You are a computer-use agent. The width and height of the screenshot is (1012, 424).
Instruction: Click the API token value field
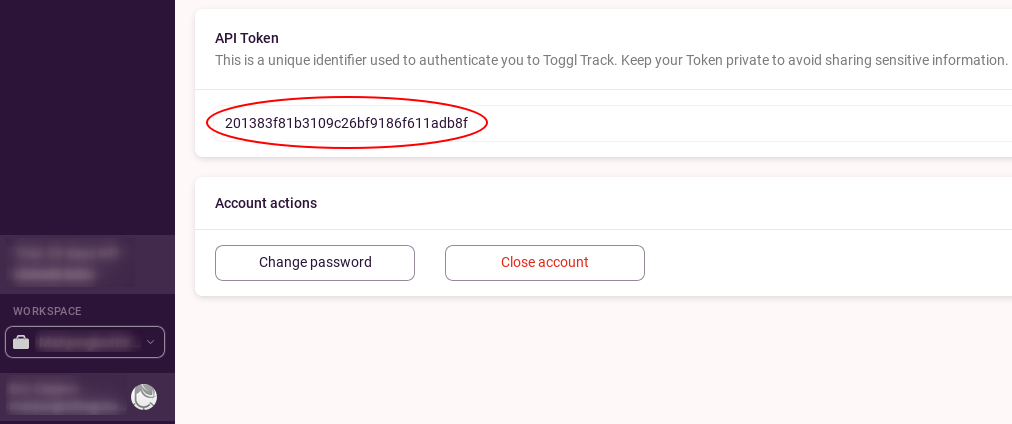point(612,123)
